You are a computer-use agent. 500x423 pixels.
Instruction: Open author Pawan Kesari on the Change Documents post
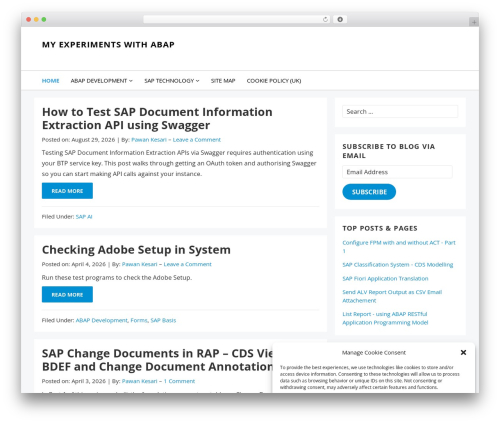point(139,381)
